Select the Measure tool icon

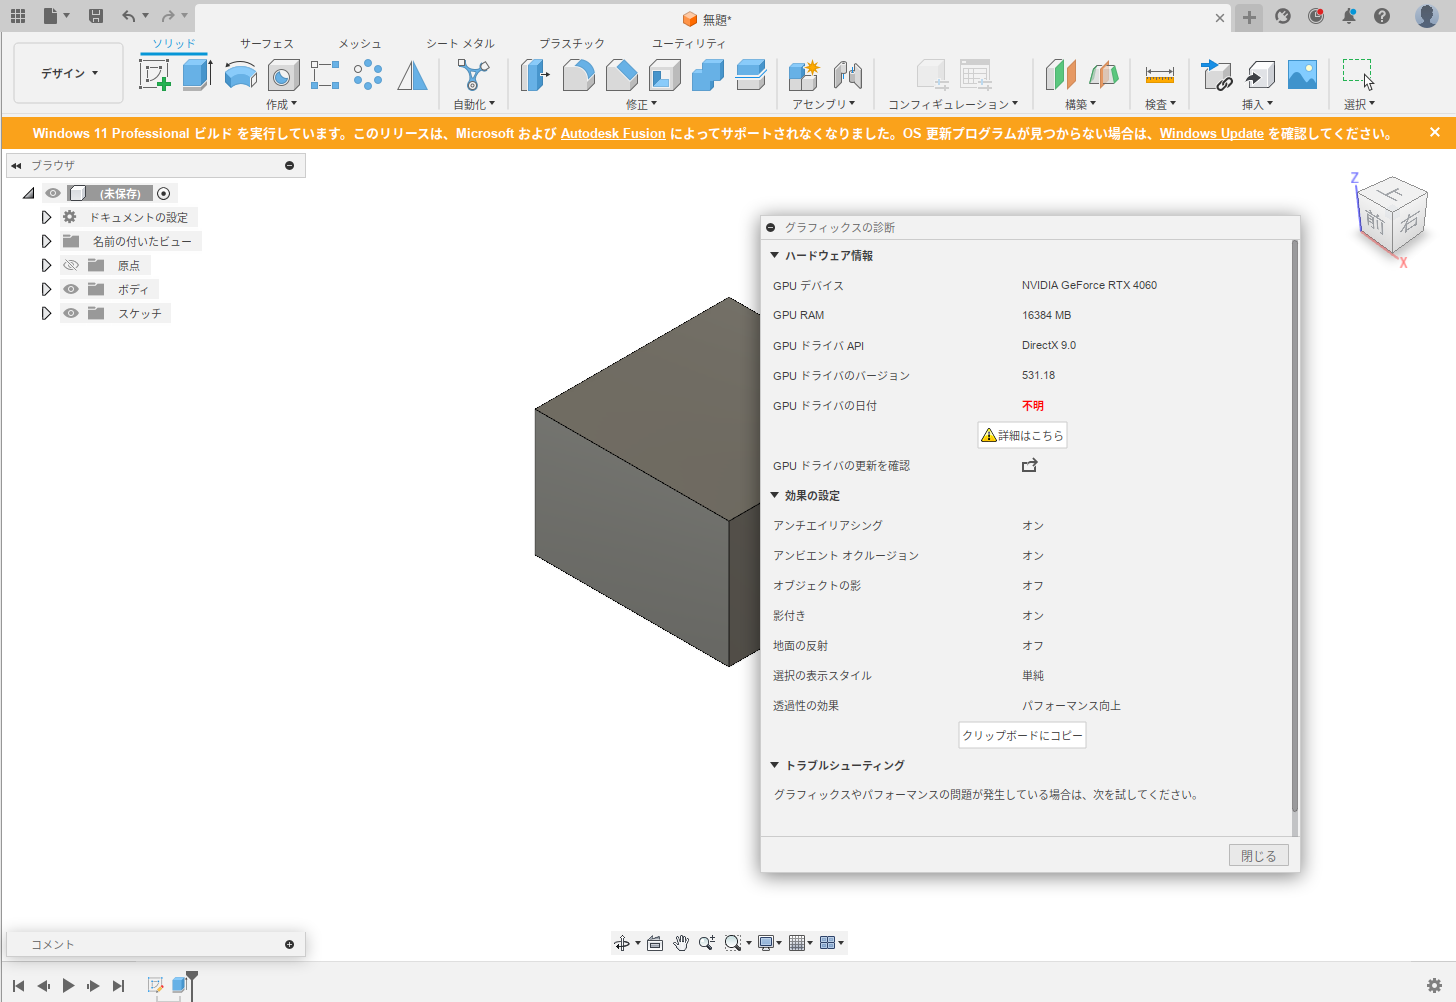(1160, 75)
